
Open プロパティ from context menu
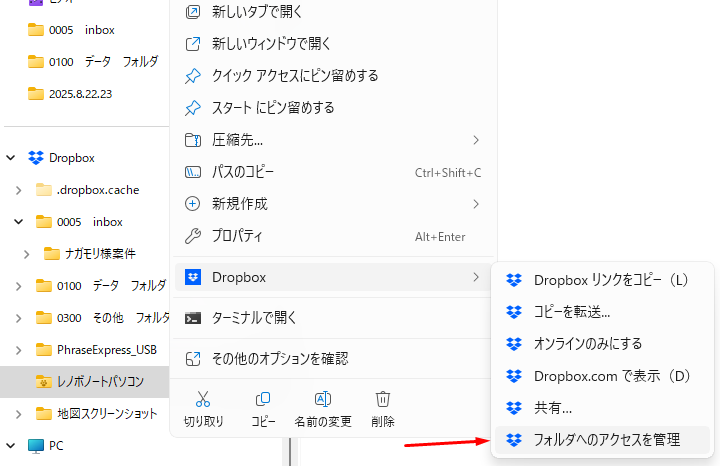pyautogui.click(x=237, y=236)
